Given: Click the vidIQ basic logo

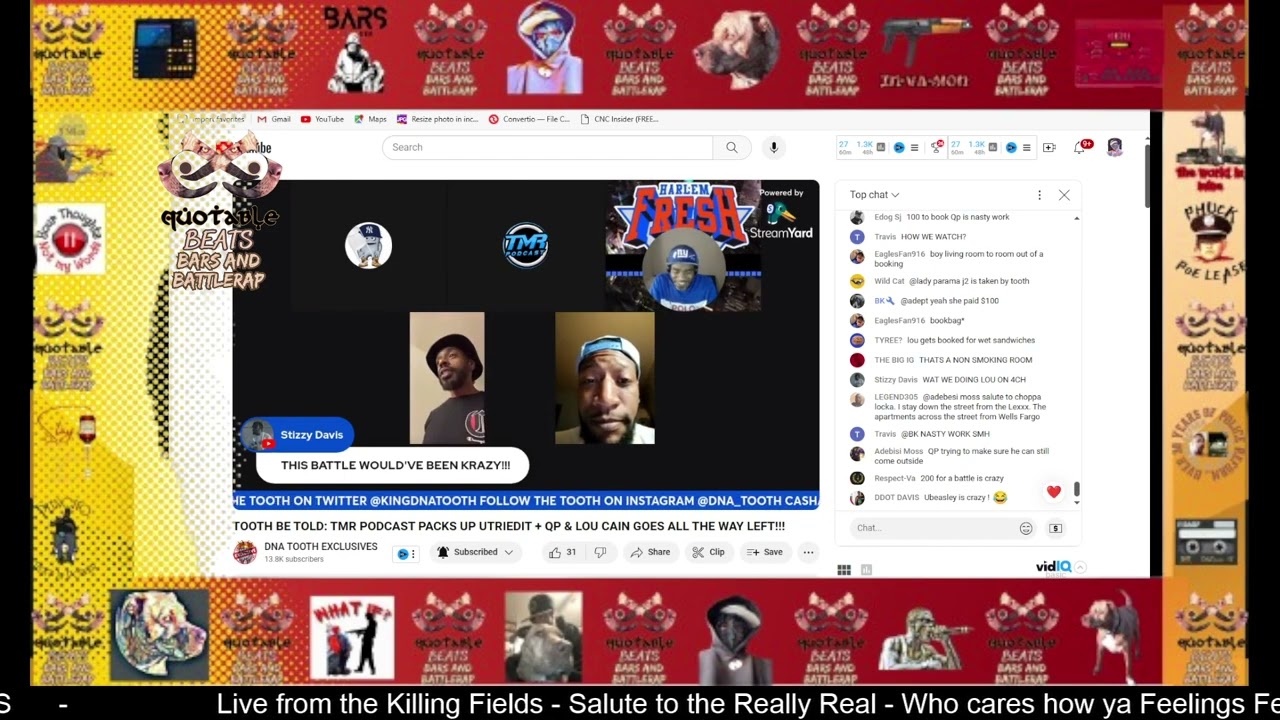Looking at the screenshot, I should pyautogui.click(x=1054, y=567).
